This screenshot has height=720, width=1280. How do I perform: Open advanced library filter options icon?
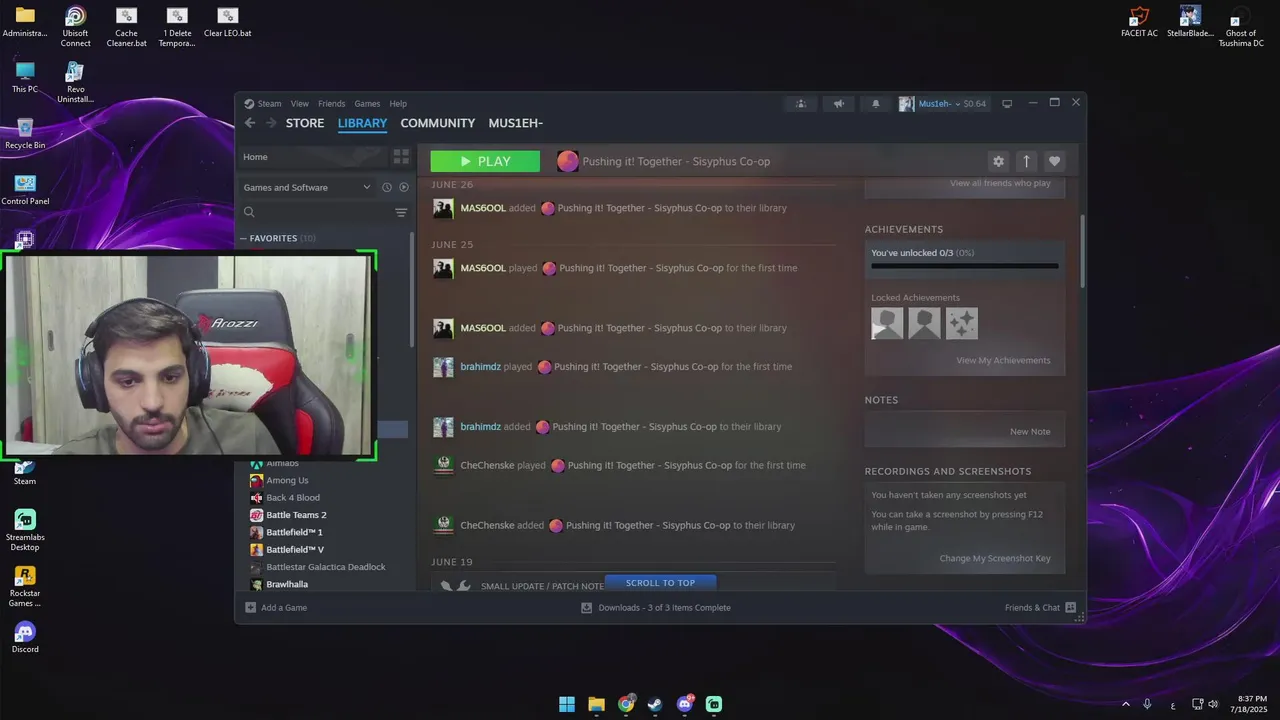[401, 212]
